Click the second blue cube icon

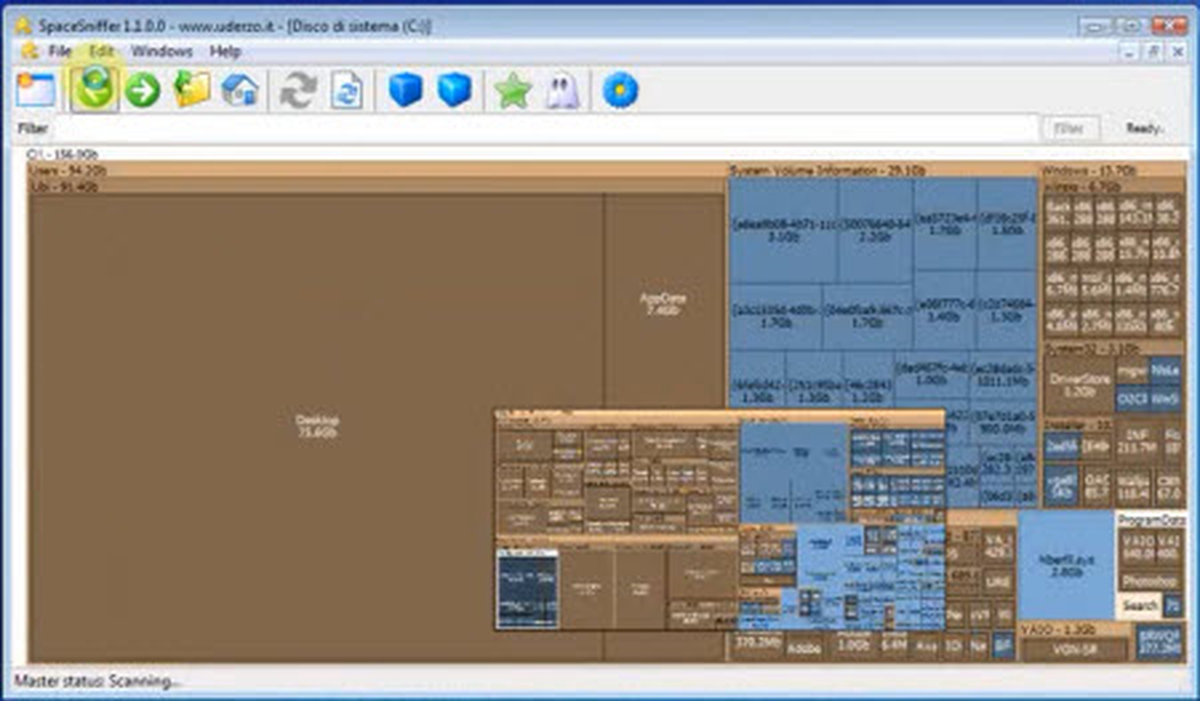pos(454,90)
